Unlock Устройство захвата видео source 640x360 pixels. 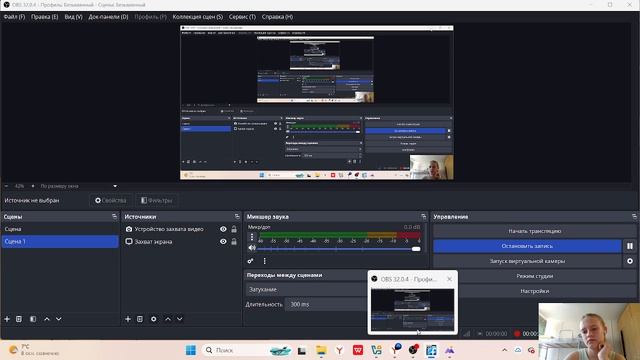tap(234, 229)
